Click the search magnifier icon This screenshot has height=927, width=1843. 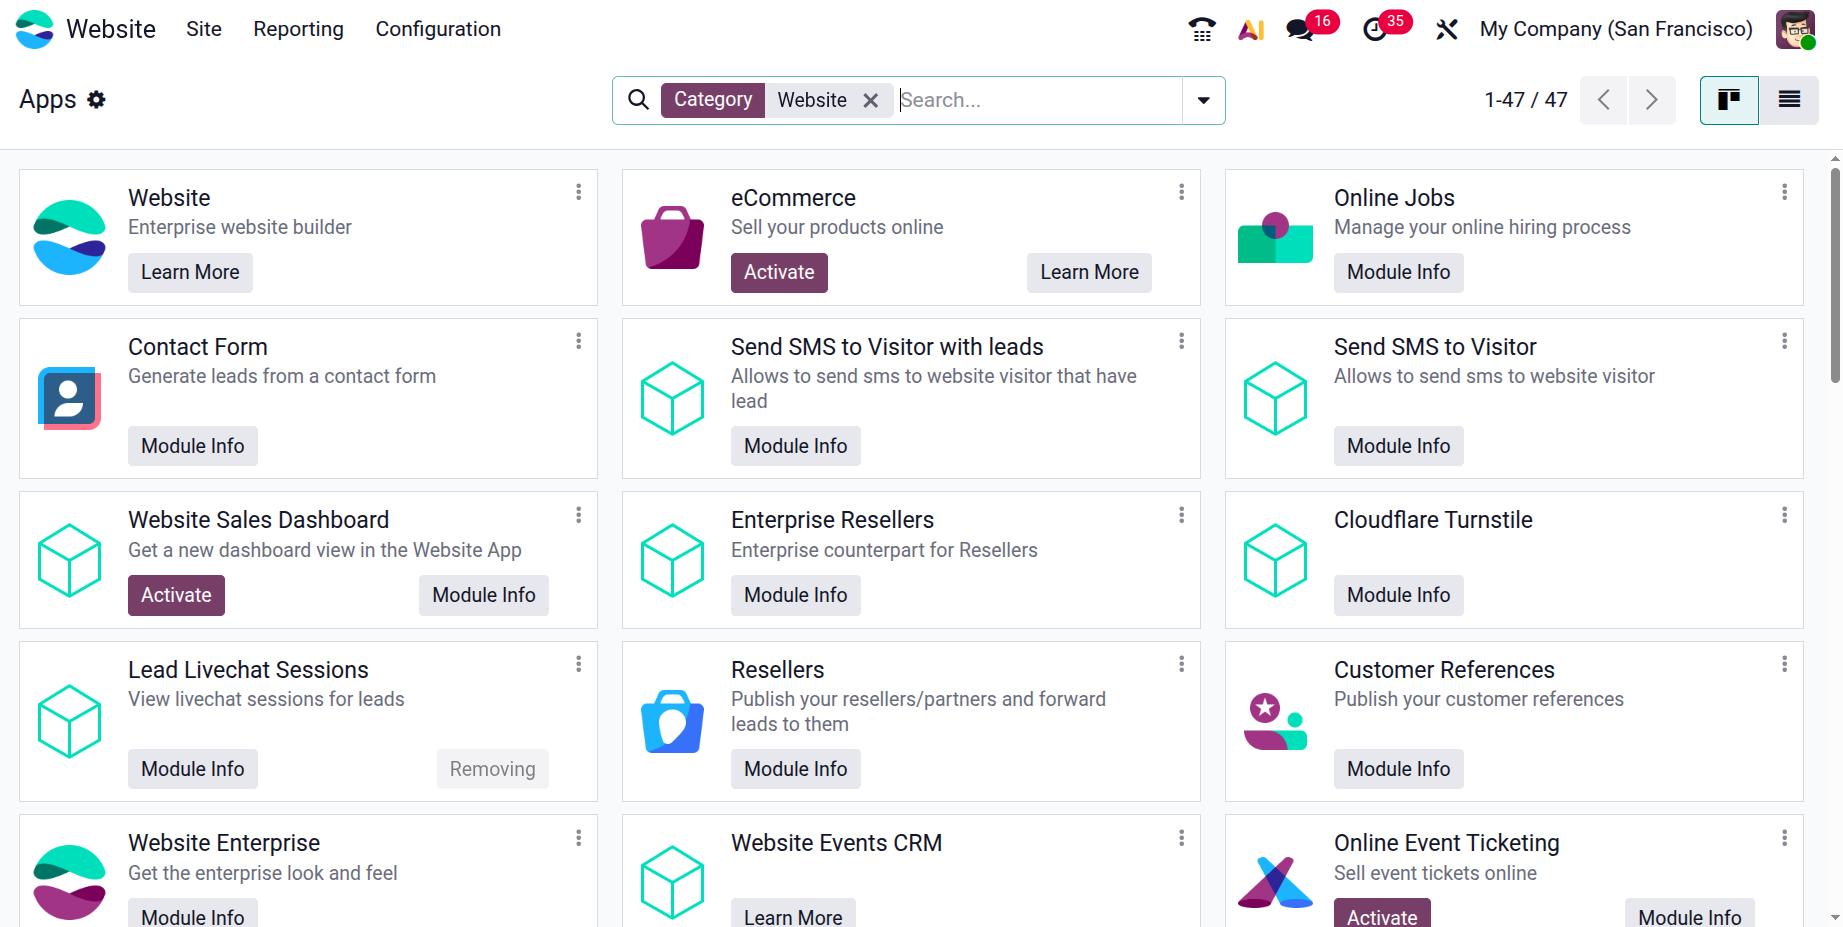638,100
